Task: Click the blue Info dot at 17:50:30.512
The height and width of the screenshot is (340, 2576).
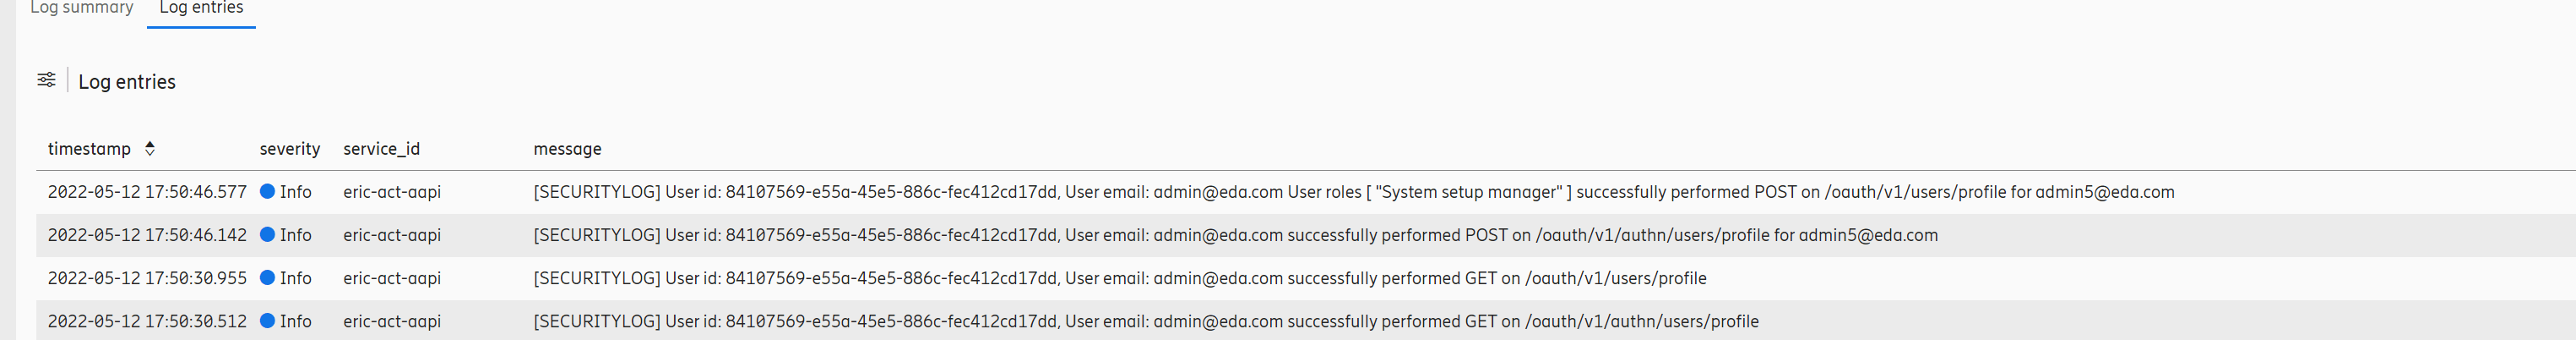Action: 267,320
